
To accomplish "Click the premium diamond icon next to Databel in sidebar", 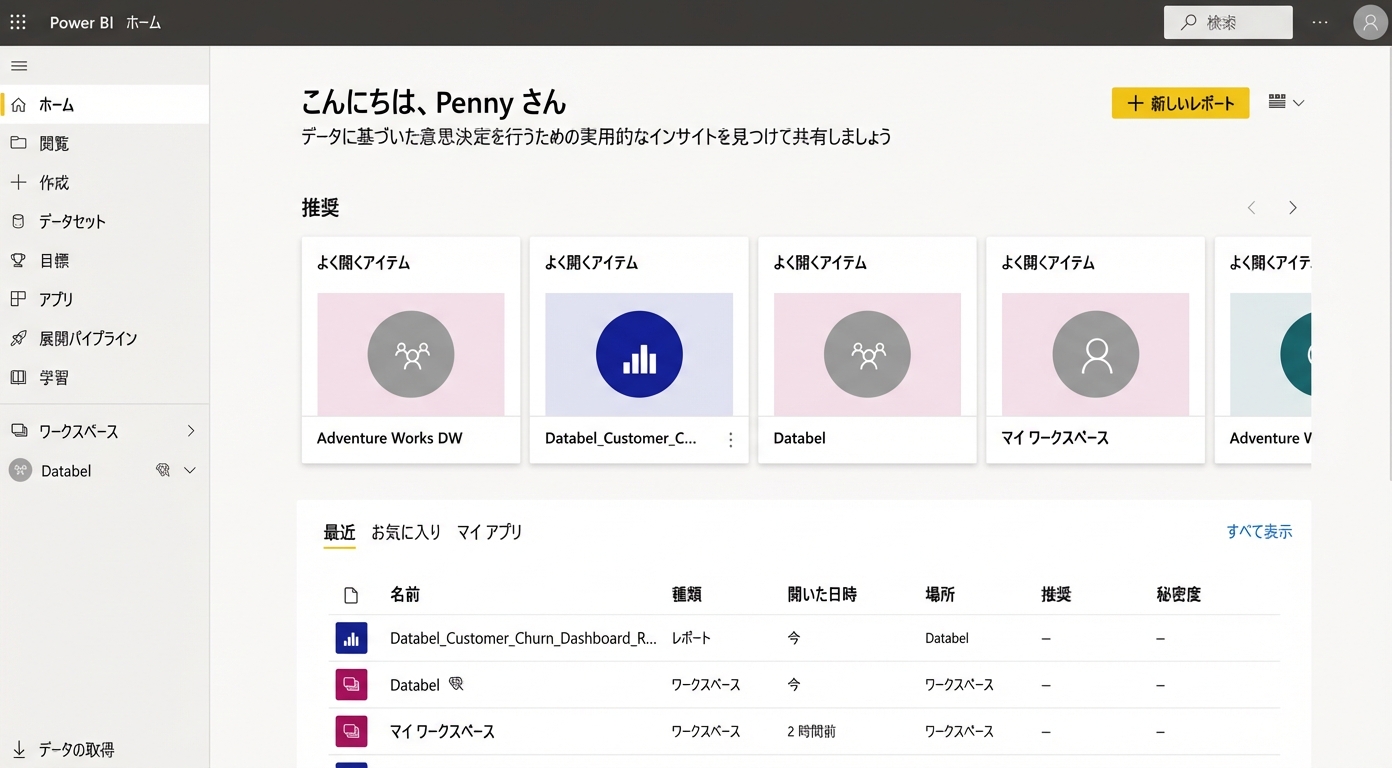I will pos(163,470).
